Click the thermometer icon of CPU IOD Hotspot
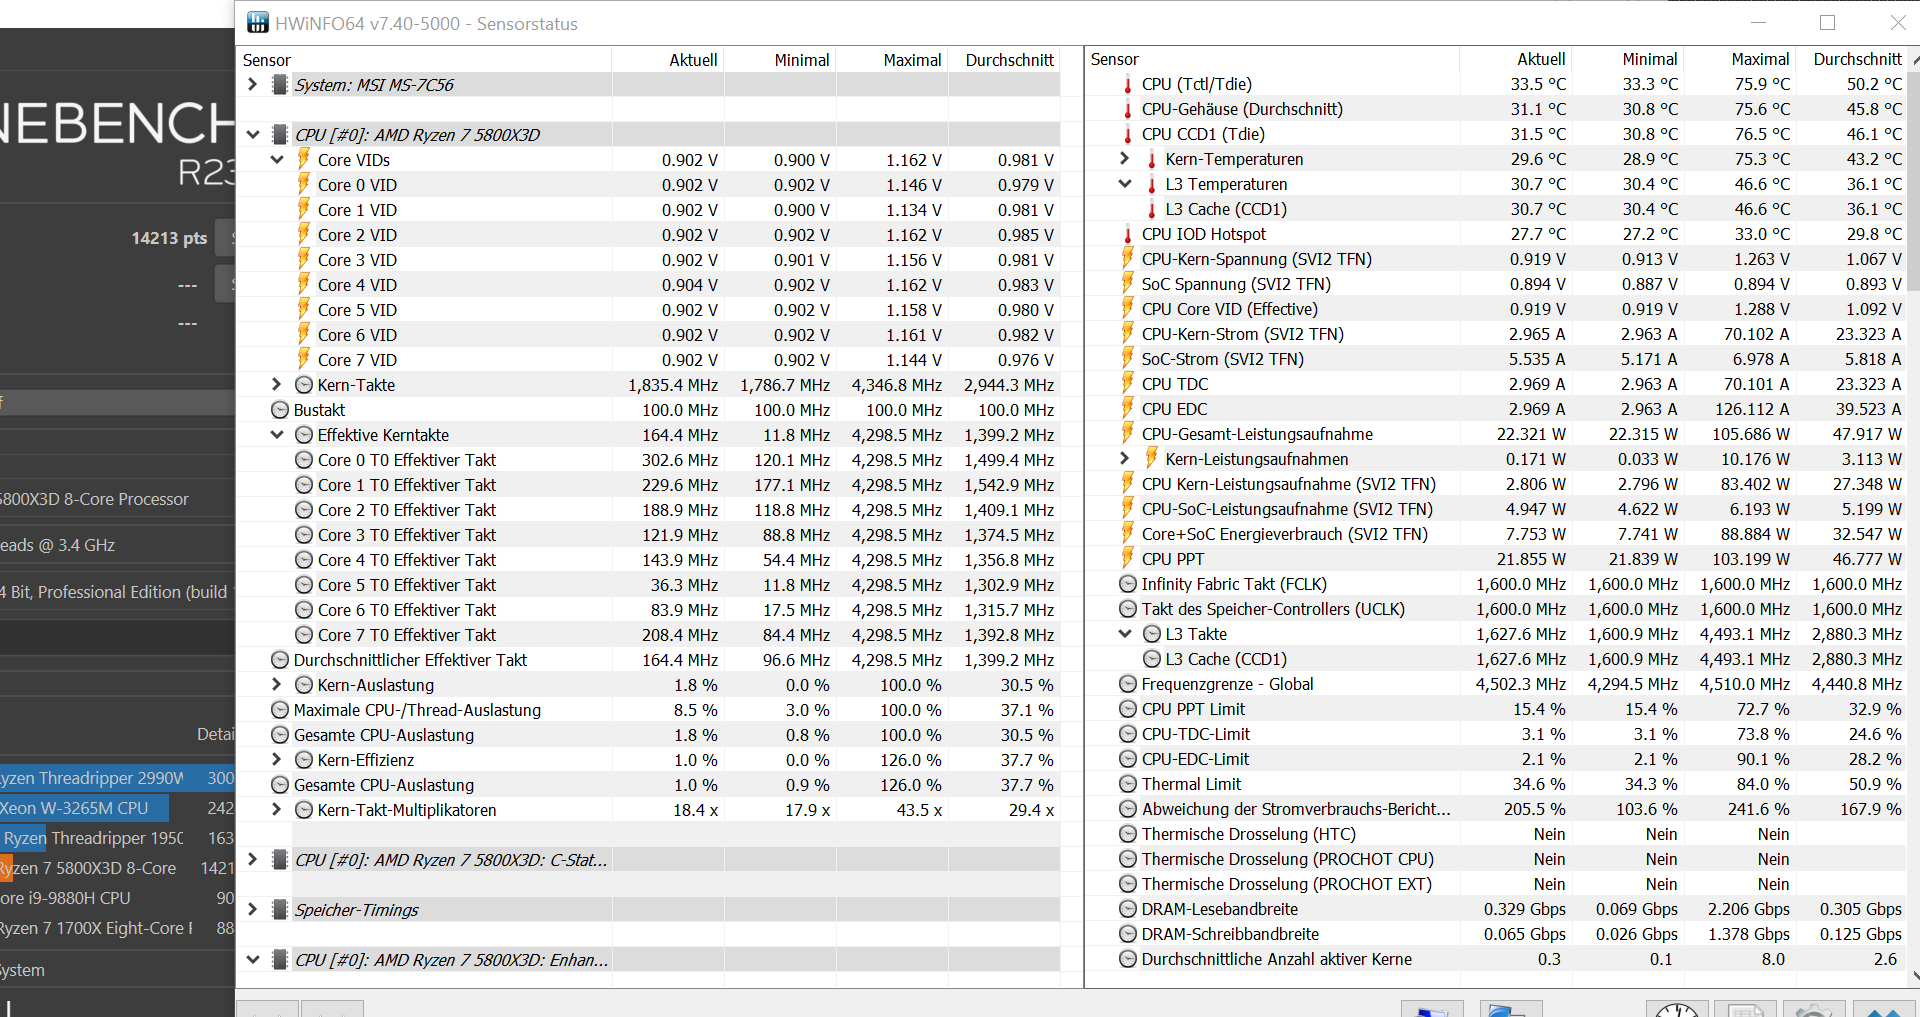 point(1128,234)
